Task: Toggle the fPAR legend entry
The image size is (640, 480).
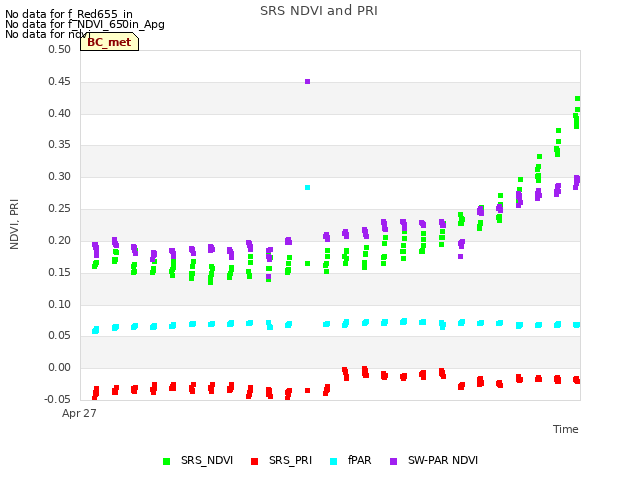Action: click(x=351, y=461)
